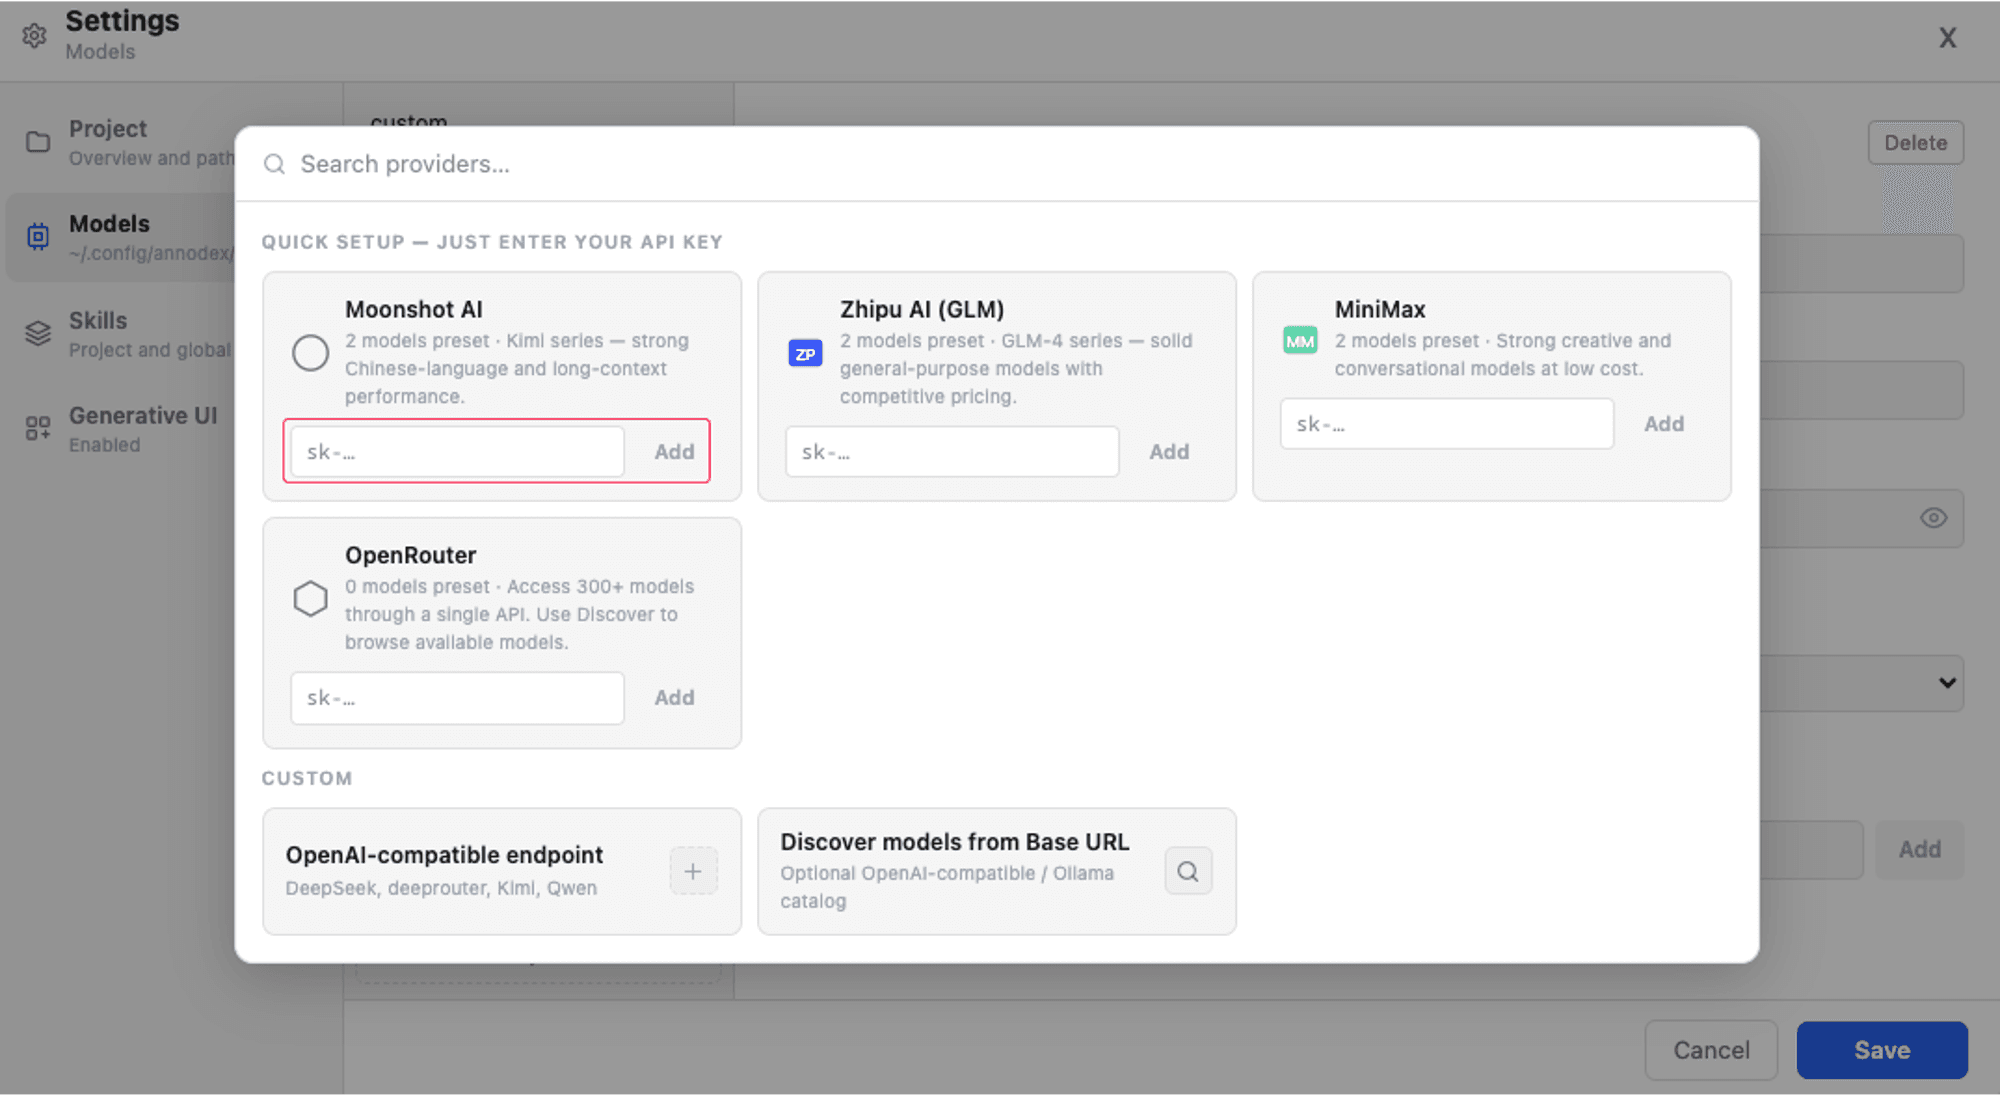Screen dimensions: 2002x1095
Task: Add the MiniMax provider
Action: [x=1664, y=424]
